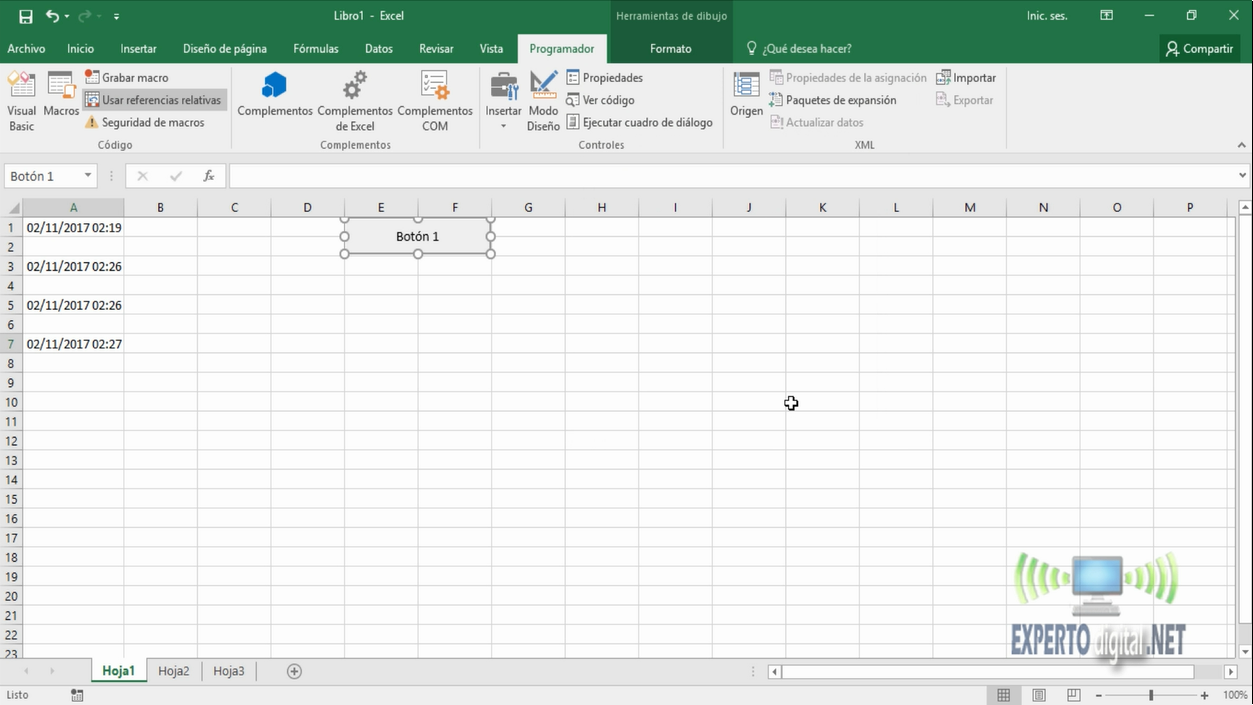Click the Compartir button
Viewport: 1253px width, 705px height.
tap(1199, 48)
